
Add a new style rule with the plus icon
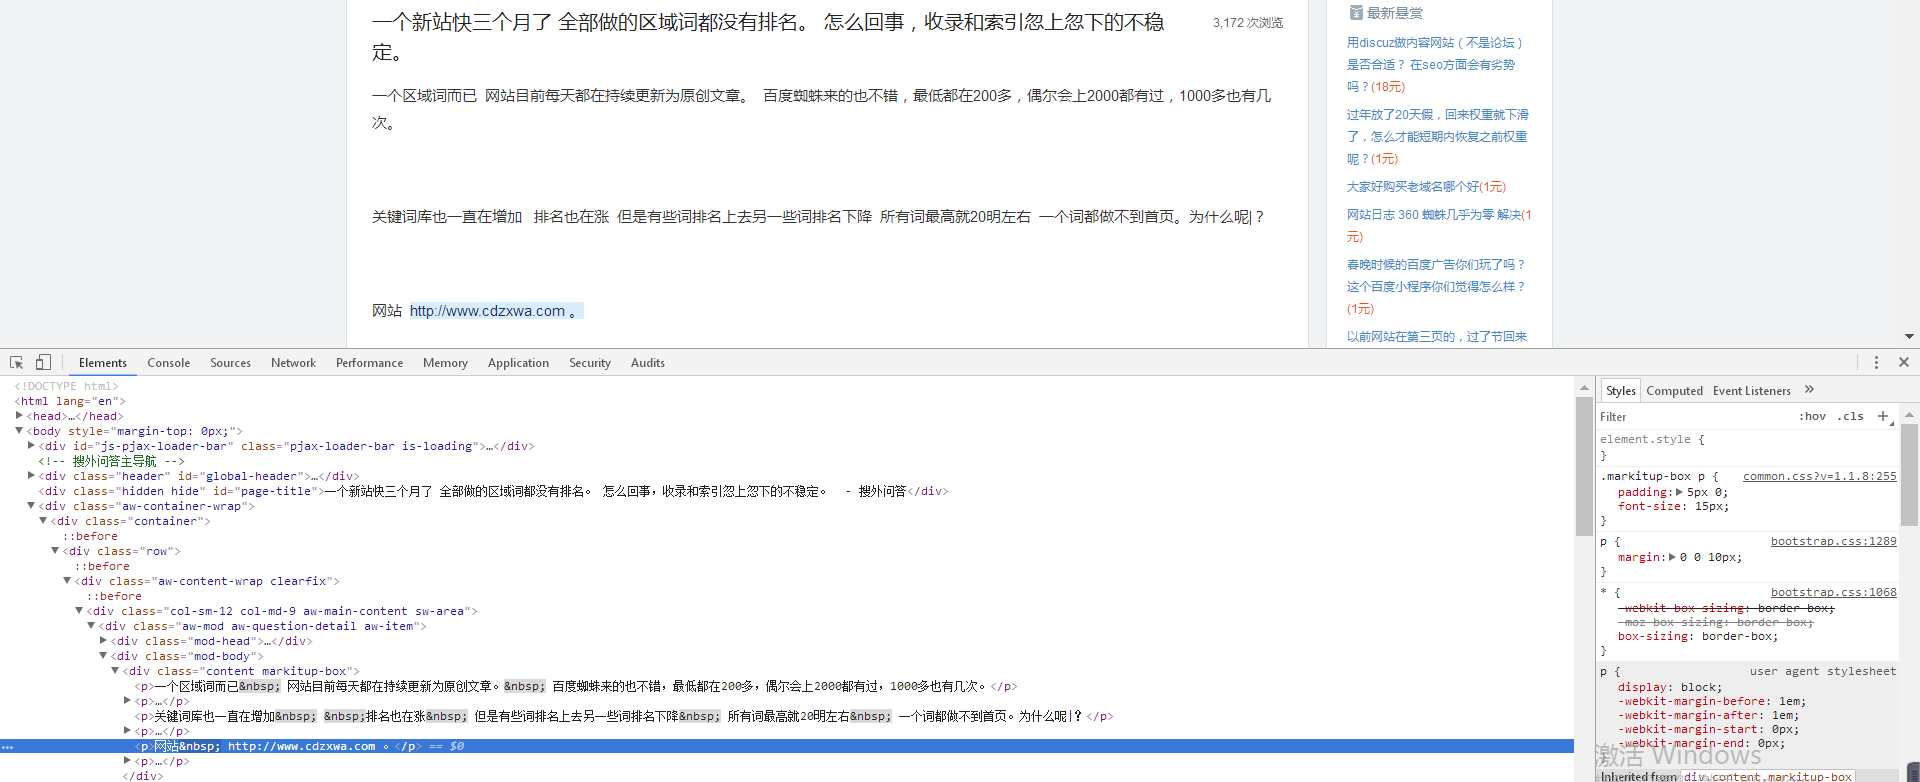pyautogui.click(x=1883, y=416)
